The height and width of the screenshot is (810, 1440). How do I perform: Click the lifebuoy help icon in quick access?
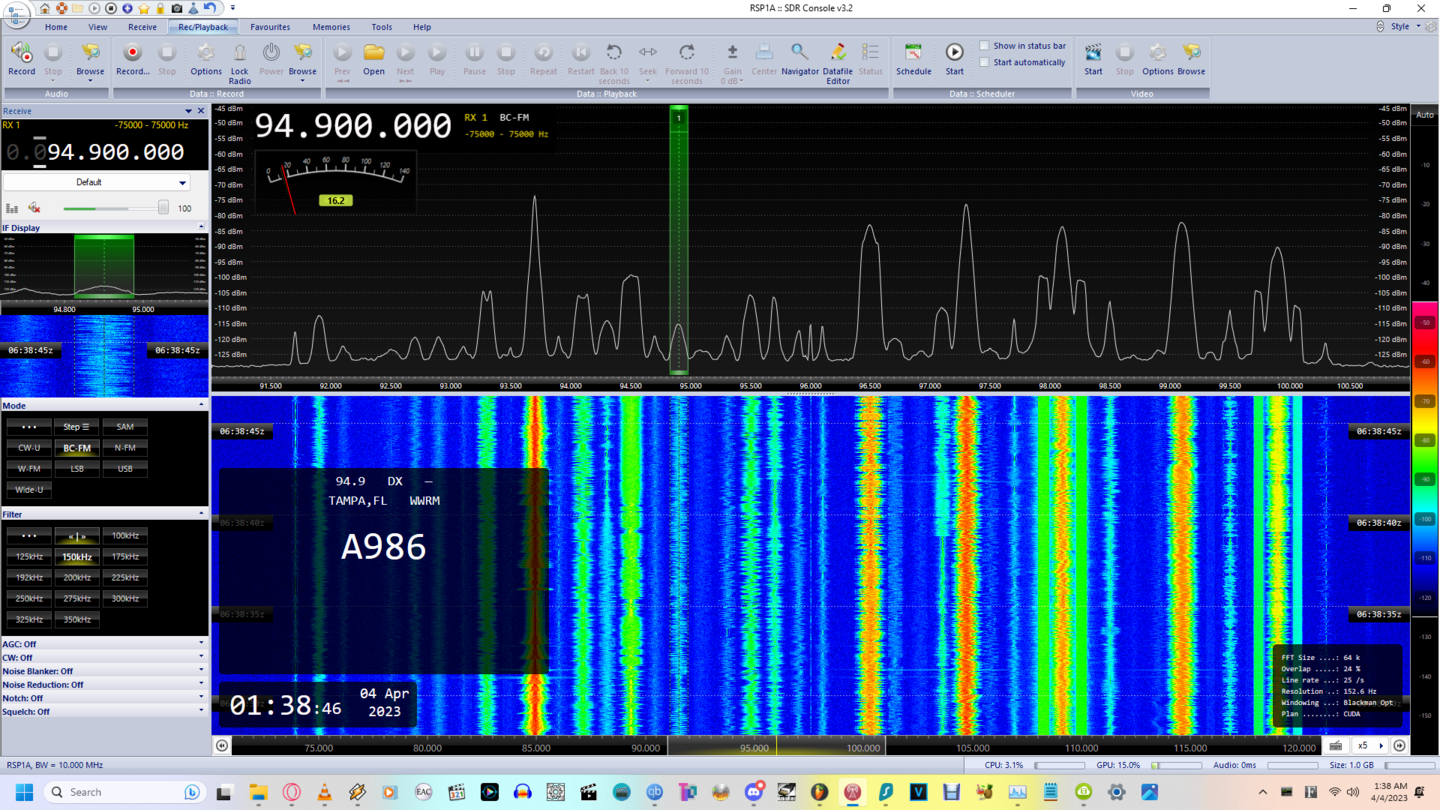tap(61, 8)
